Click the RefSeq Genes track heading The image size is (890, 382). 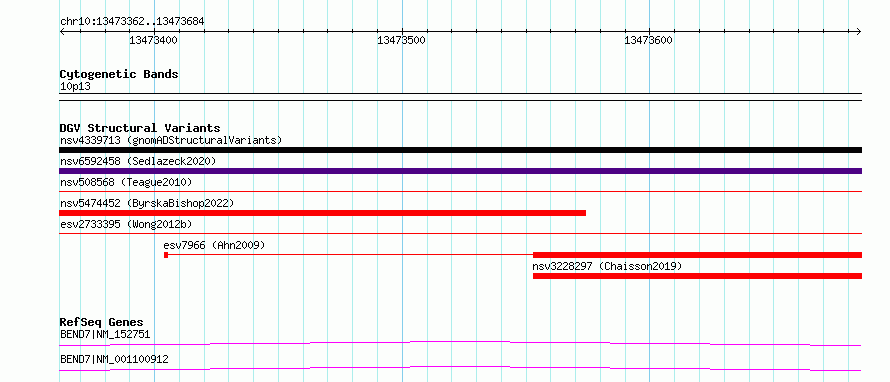click(x=102, y=322)
